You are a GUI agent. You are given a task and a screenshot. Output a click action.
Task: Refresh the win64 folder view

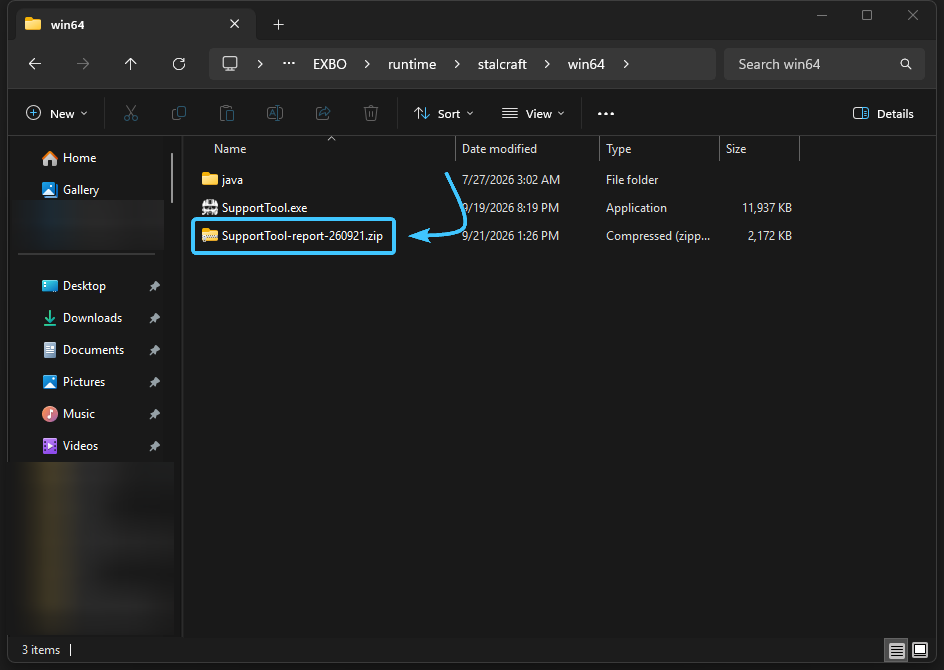click(x=179, y=64)
